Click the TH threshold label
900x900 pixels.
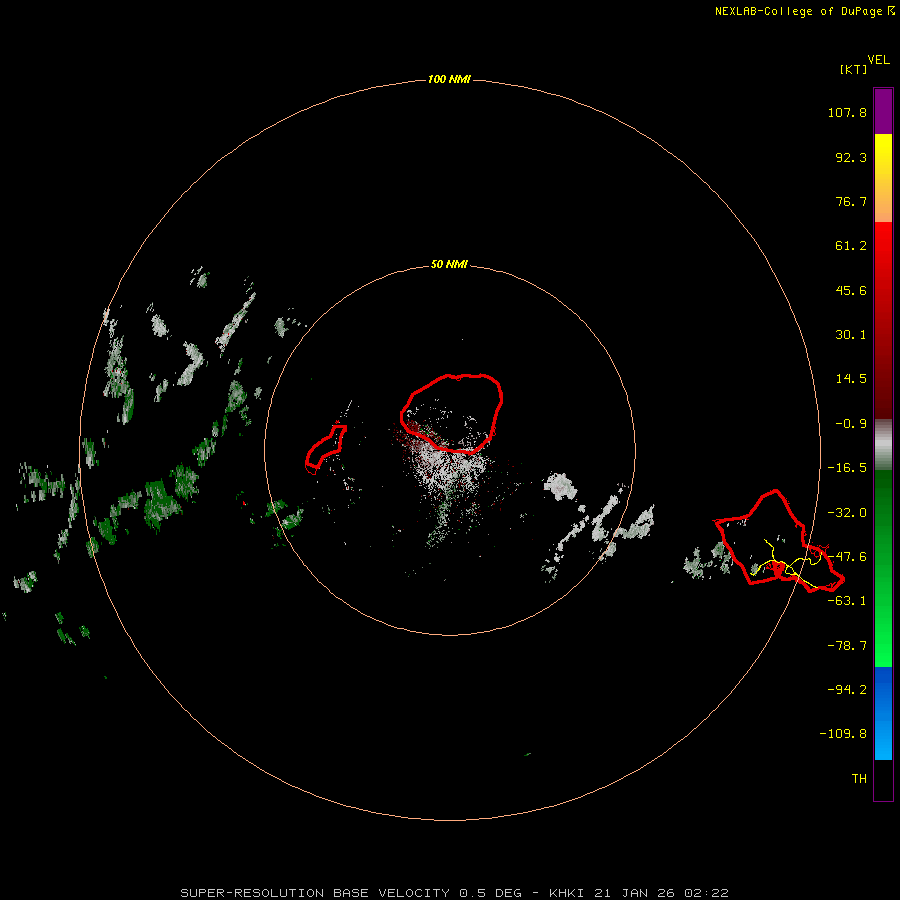coord(859,779)
